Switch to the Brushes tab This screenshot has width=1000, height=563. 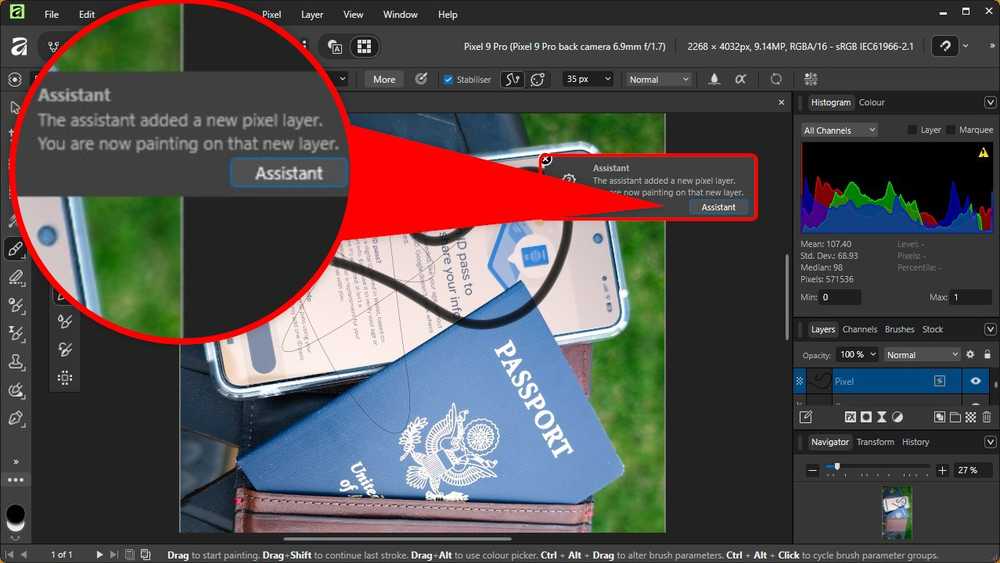(x=899, y=329)
